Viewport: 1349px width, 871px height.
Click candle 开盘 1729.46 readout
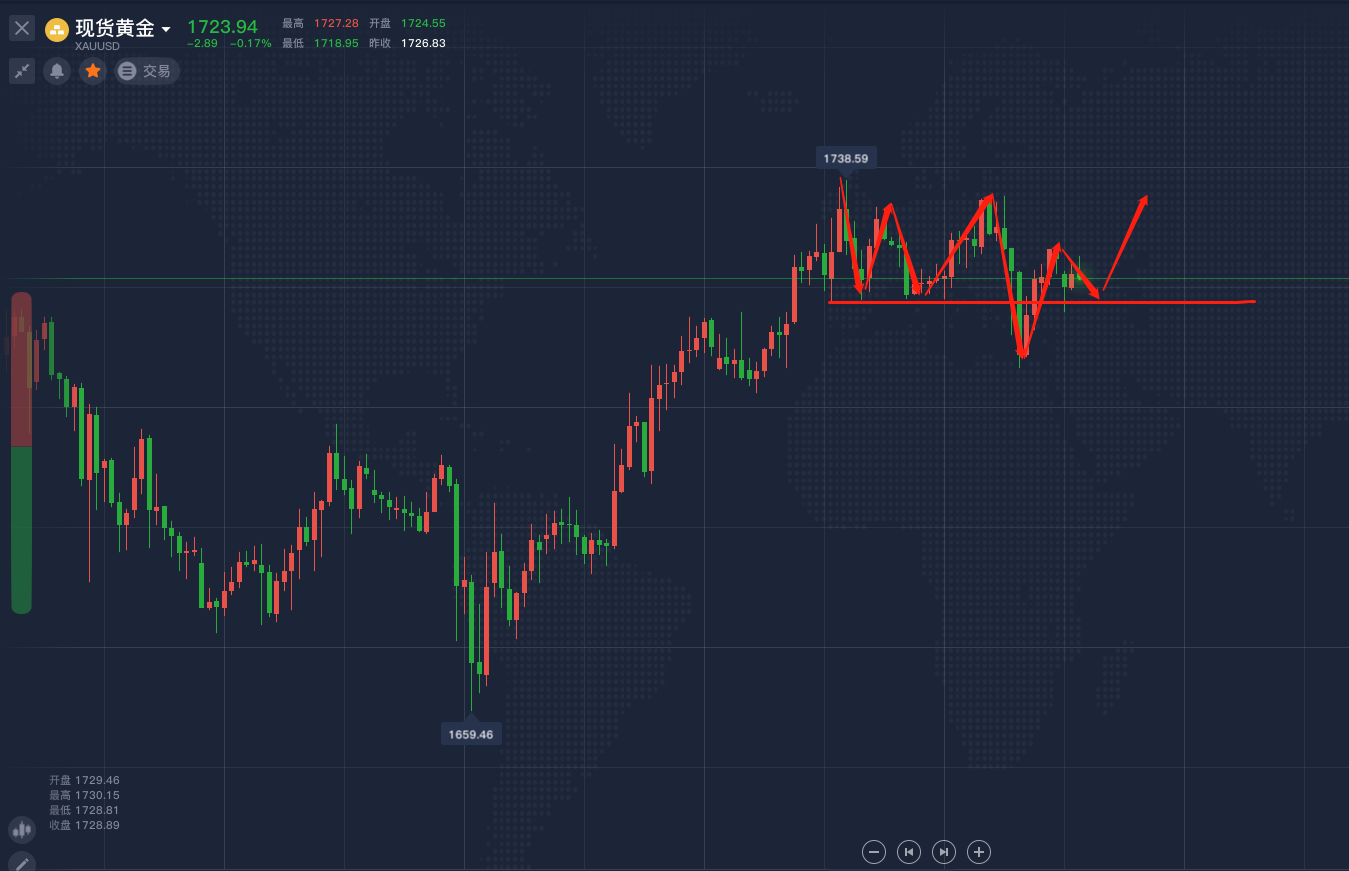tap(84, 780)
